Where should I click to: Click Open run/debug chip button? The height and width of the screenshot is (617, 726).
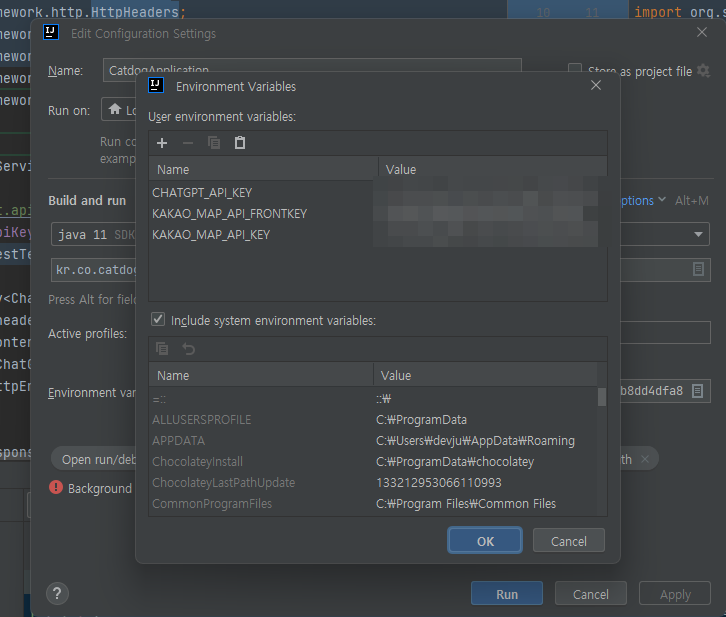(x=95, y=459)
